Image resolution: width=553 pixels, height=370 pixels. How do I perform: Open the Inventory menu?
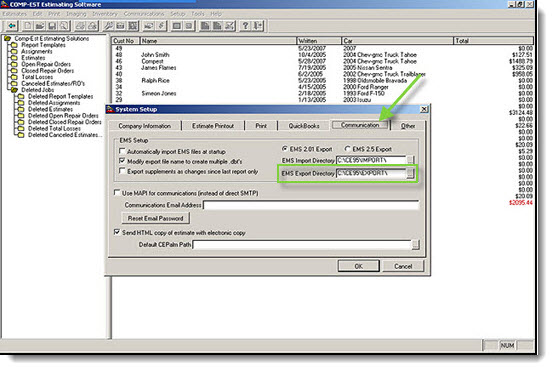(x=105, y=14)
